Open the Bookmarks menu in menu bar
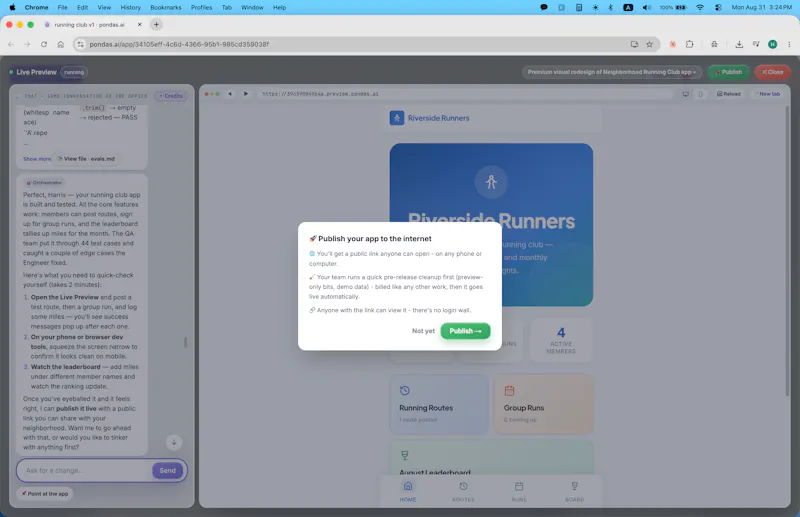Screen dimensions: 800x517 pyautogui.click(x=166, y=8)
